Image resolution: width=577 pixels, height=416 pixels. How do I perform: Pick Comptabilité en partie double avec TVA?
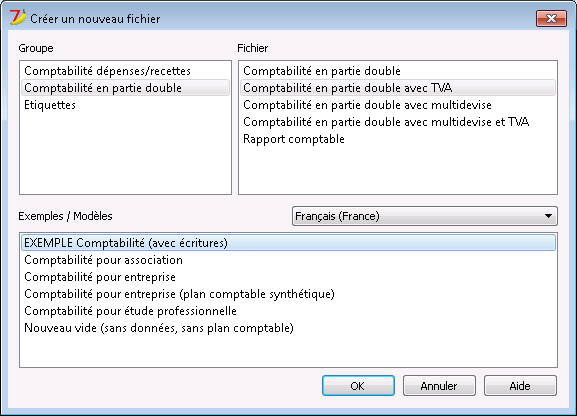click(398, 88)
